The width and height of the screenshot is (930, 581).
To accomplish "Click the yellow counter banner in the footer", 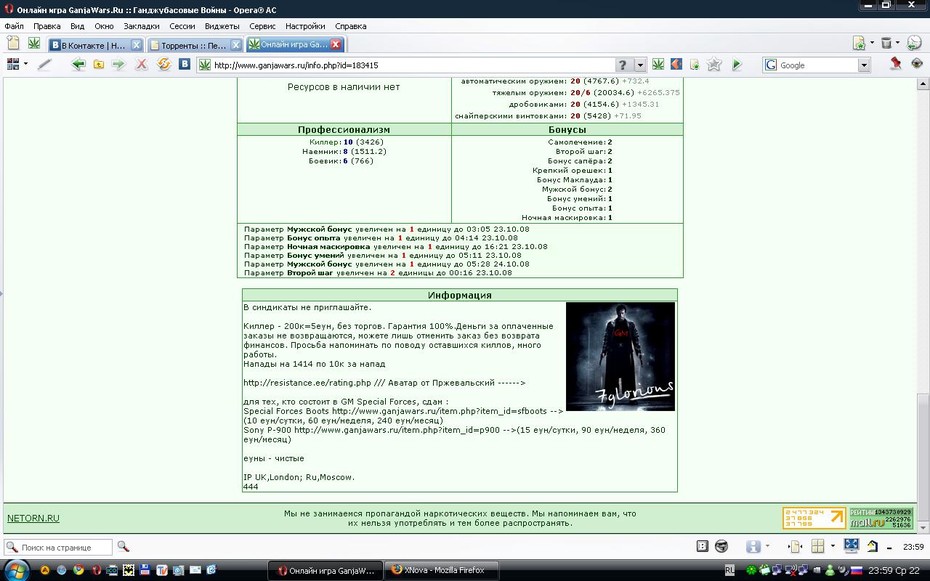I will point(814,518).
